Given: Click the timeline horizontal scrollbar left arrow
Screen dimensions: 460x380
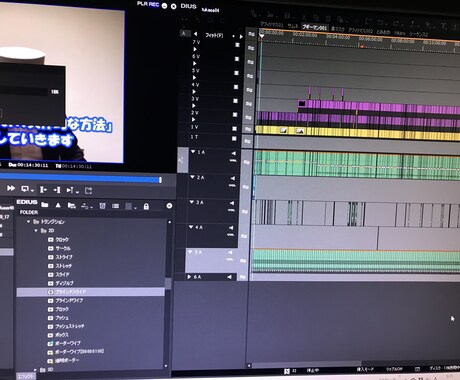Looking at the screenshot, I should 249,366.
